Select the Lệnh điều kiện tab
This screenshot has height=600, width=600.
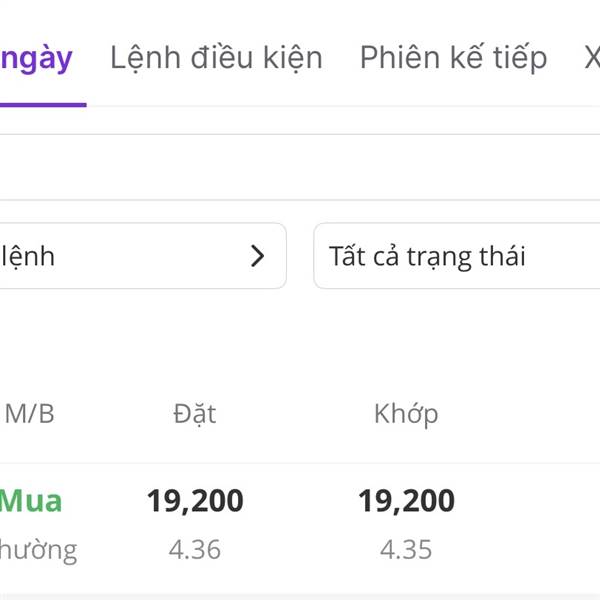(x=216, y=58)
